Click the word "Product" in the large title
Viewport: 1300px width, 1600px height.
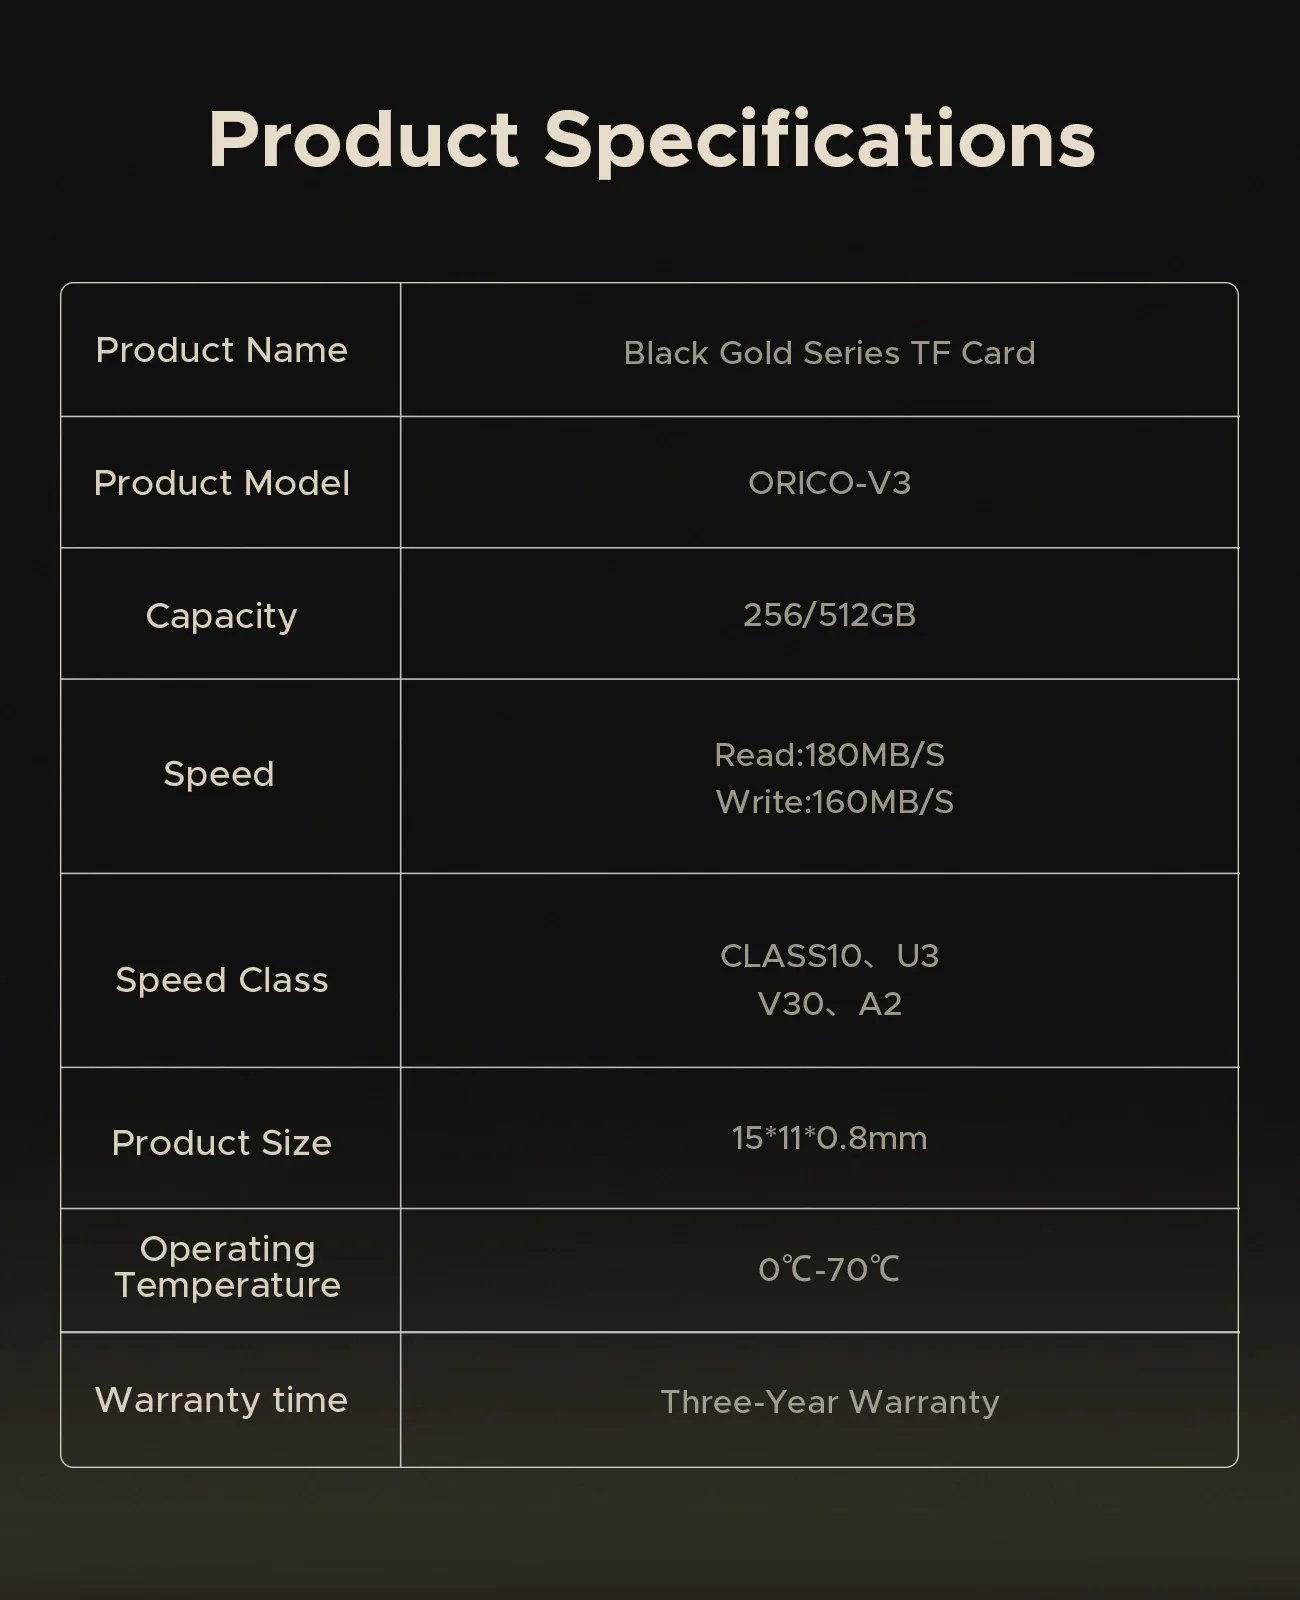click(x=363, y=138)
